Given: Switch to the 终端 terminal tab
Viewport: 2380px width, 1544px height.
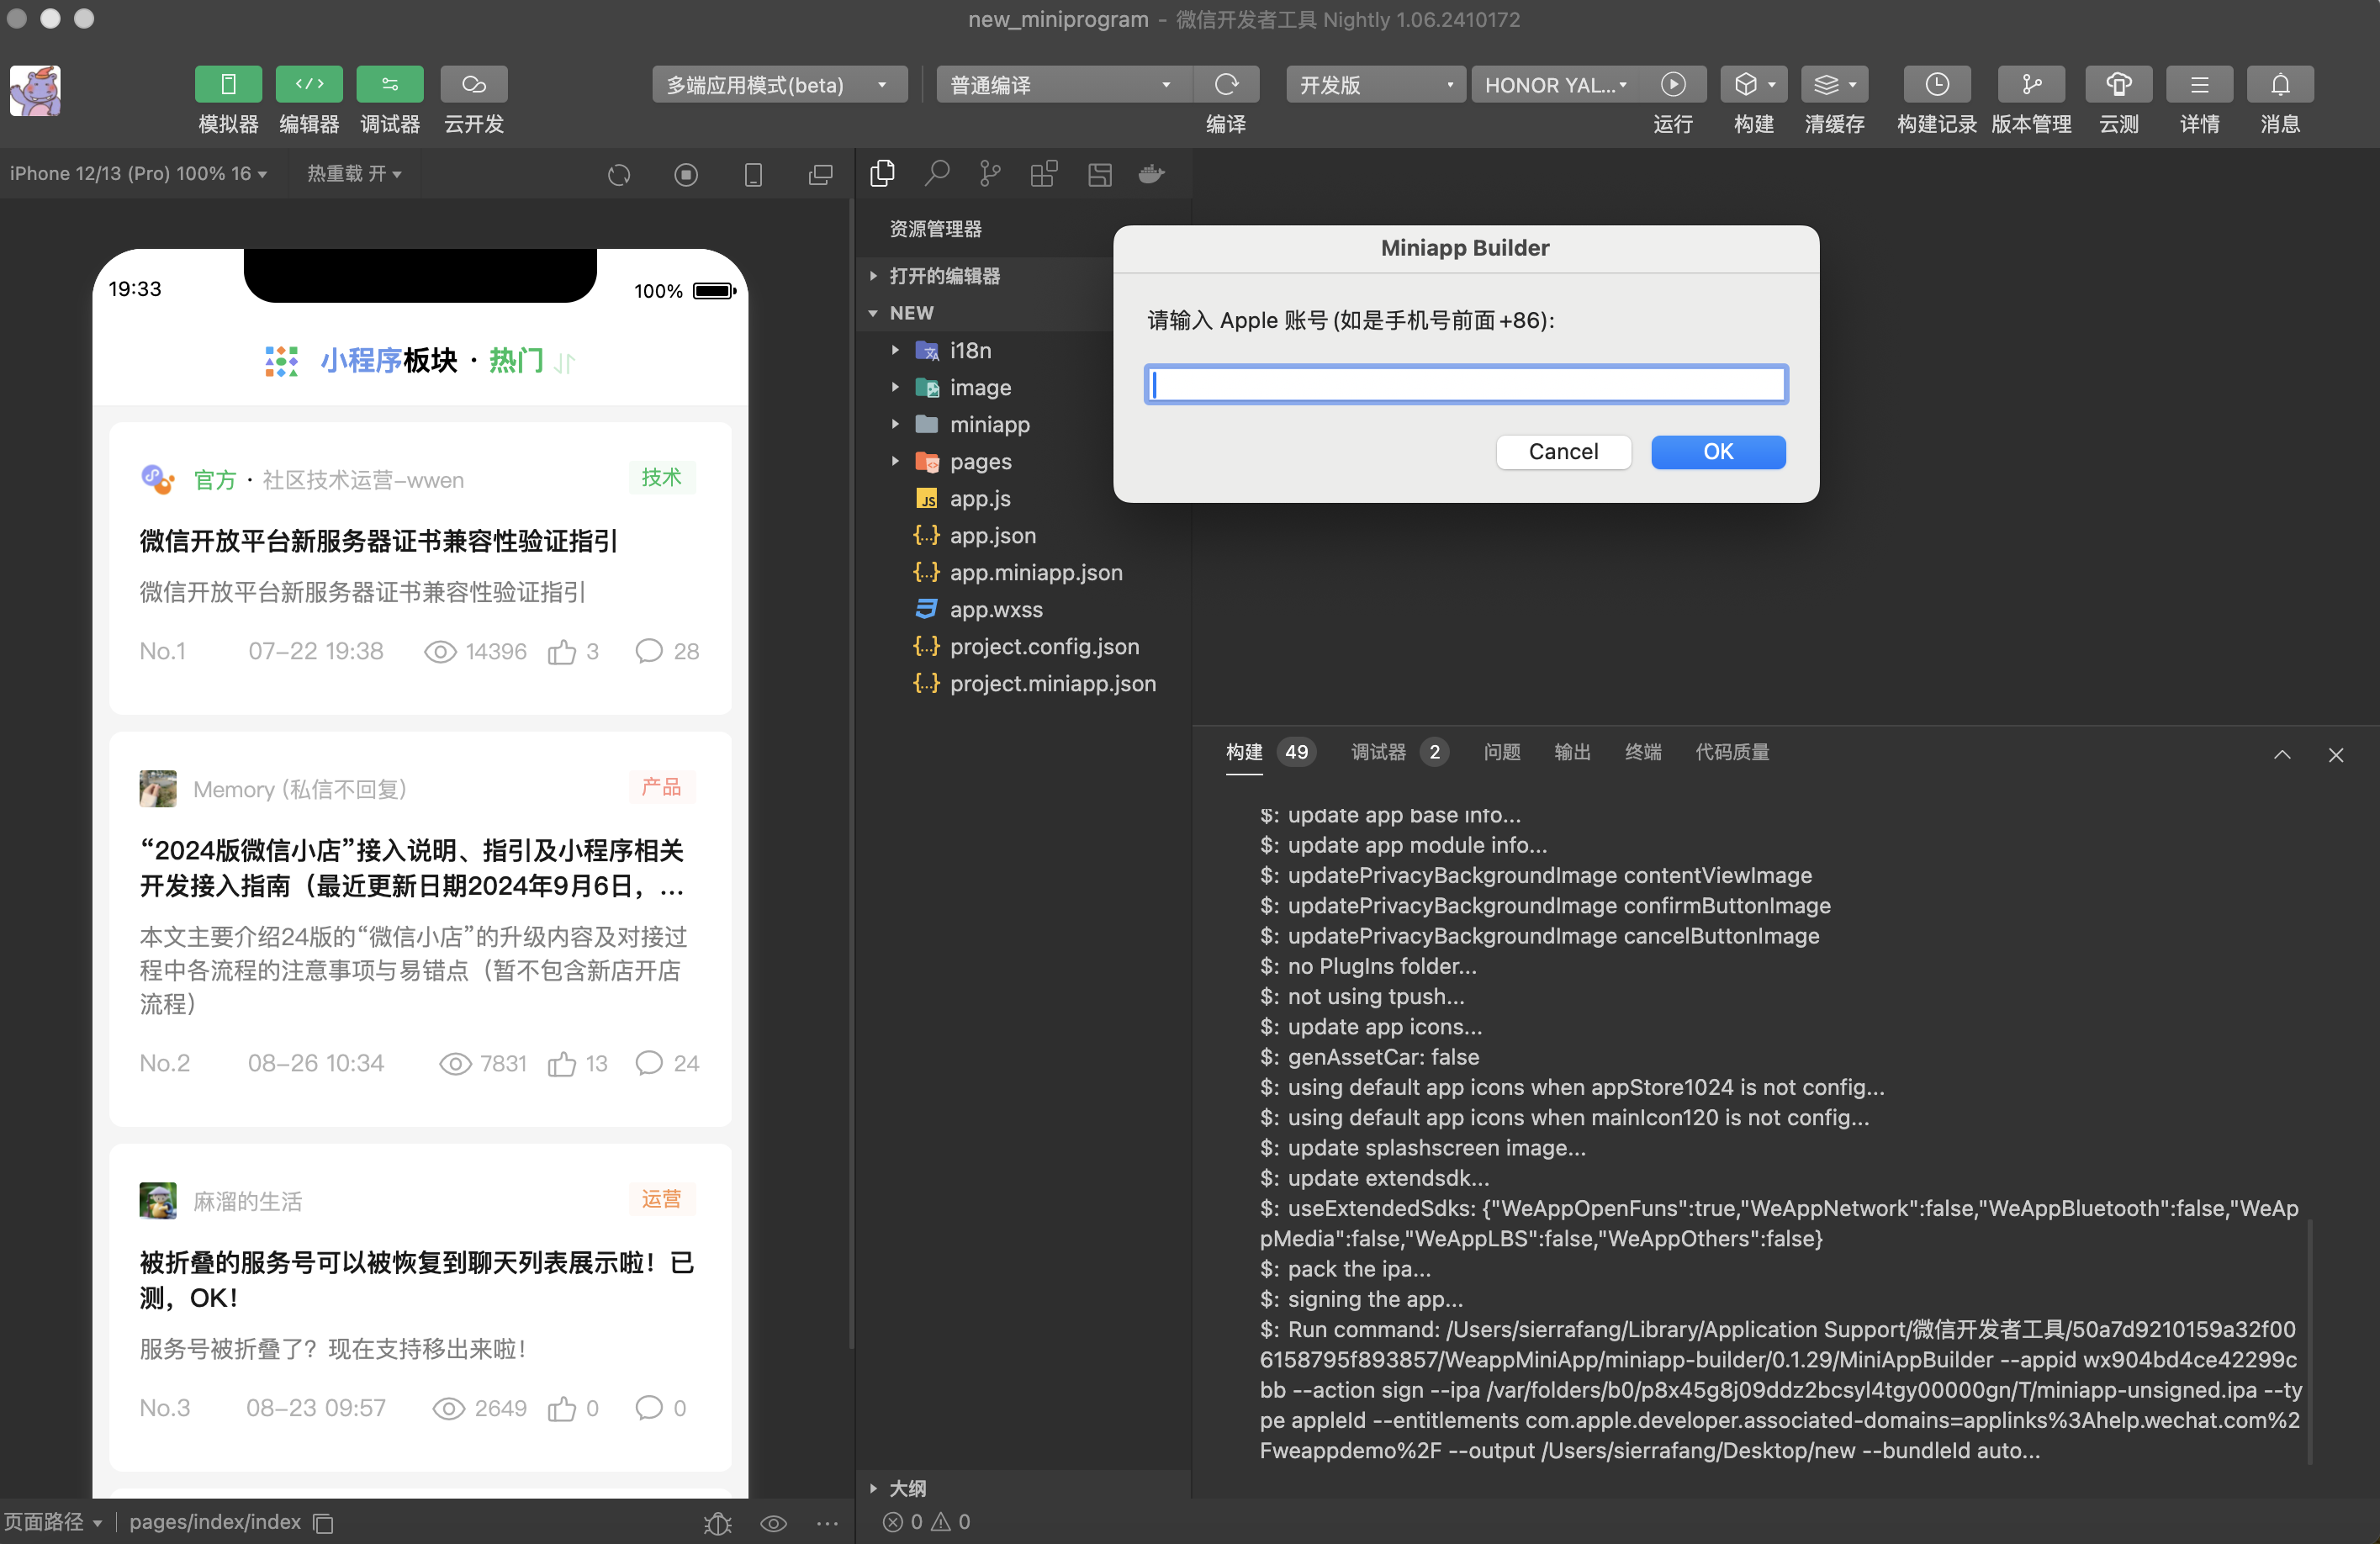Looking at the screenshot, I should click(x=1643, y=752).
